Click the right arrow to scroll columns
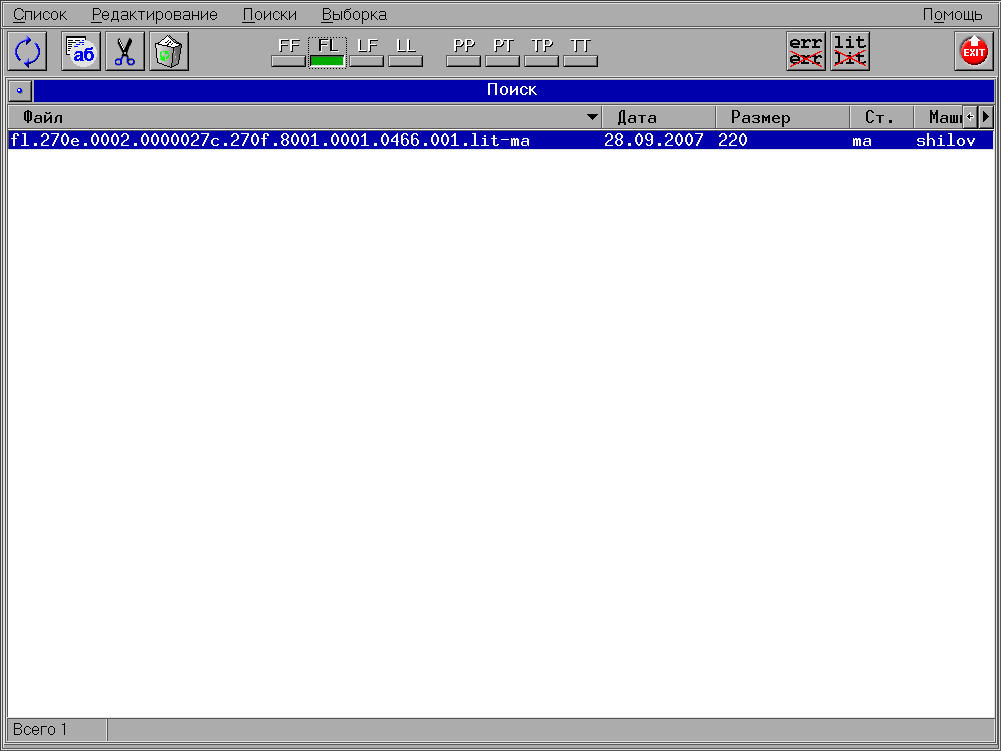Screen dimensions: 1001x751 click(x=986, y=117)
